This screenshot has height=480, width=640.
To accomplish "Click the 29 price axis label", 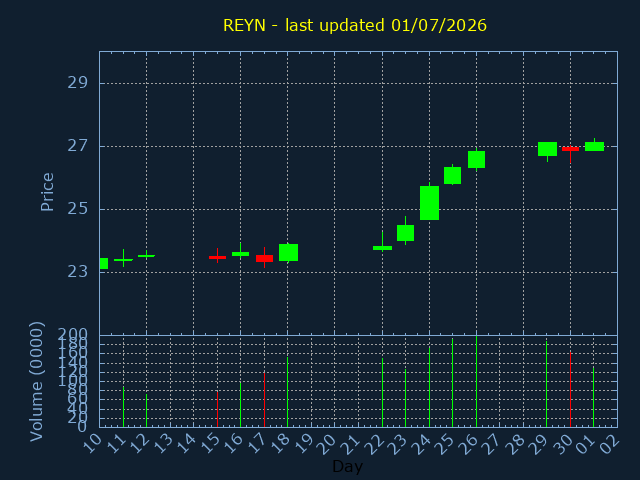I will (x=78, y=83).
